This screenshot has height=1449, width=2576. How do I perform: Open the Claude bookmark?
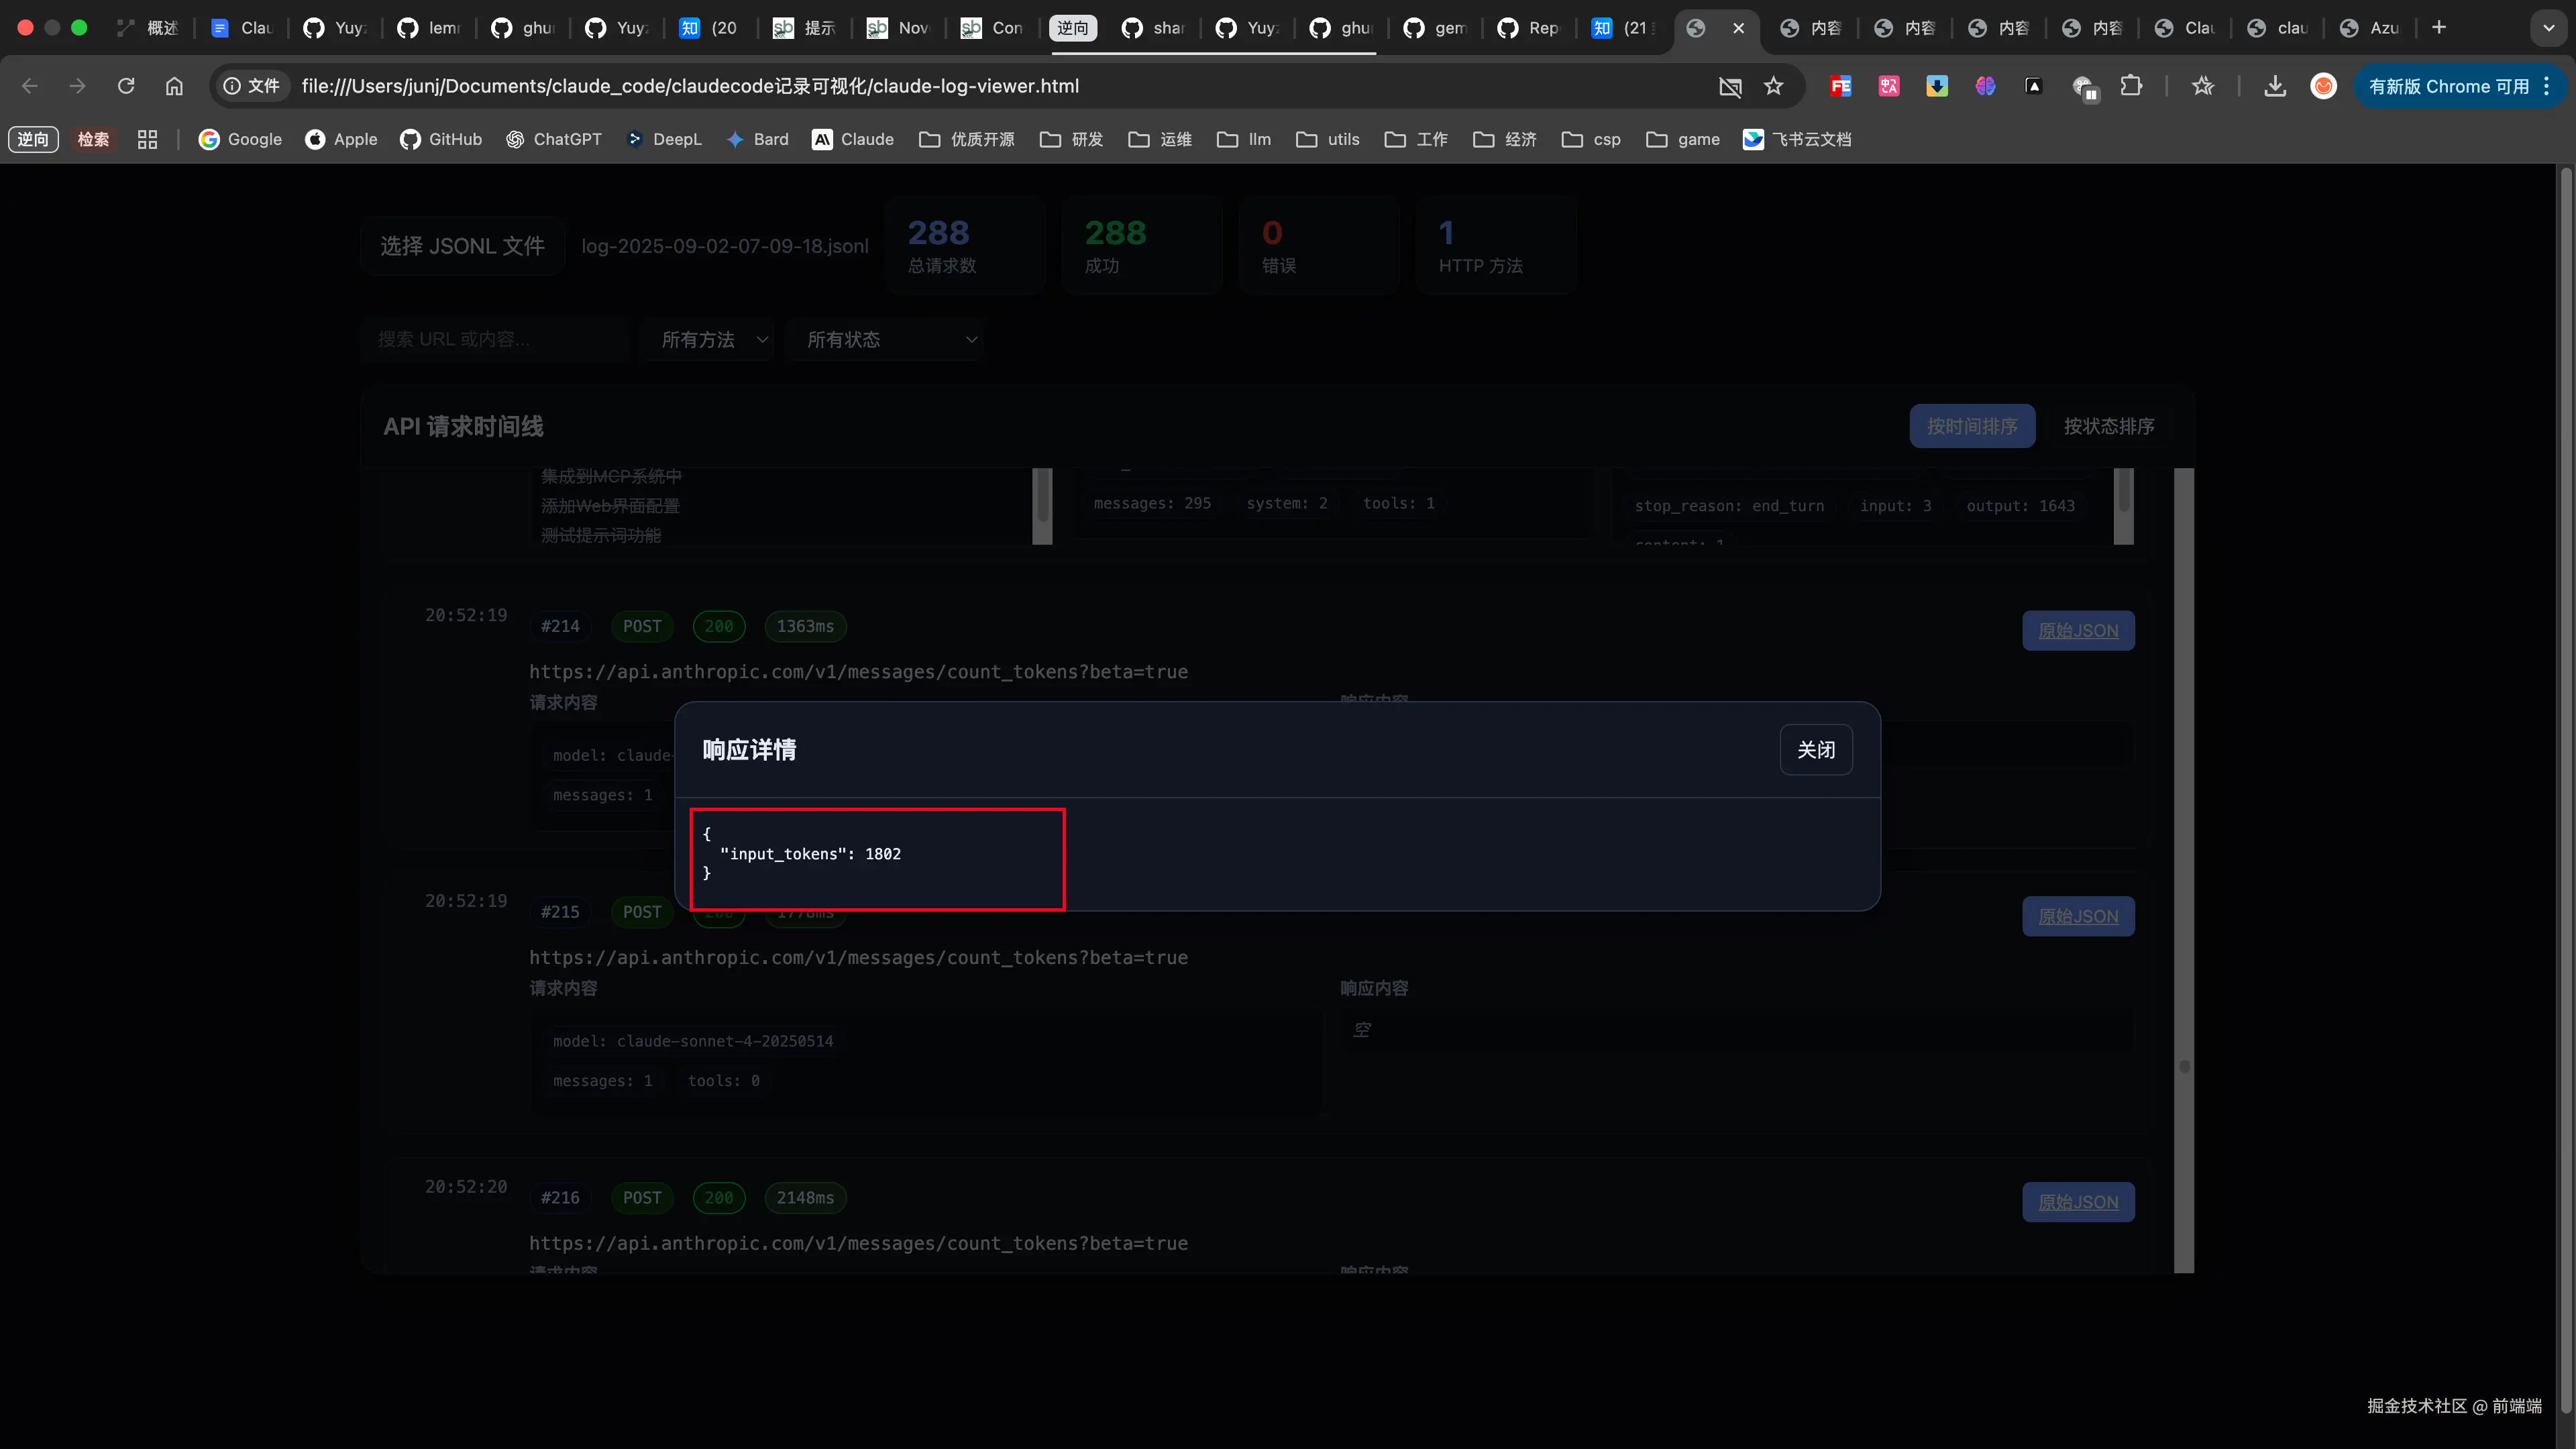click(853, 139)
